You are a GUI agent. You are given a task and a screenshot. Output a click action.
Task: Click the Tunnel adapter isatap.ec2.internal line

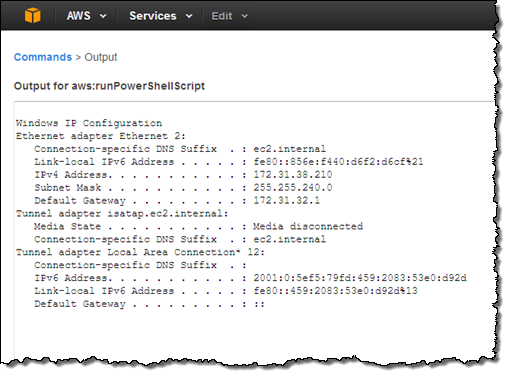point(122,213)
